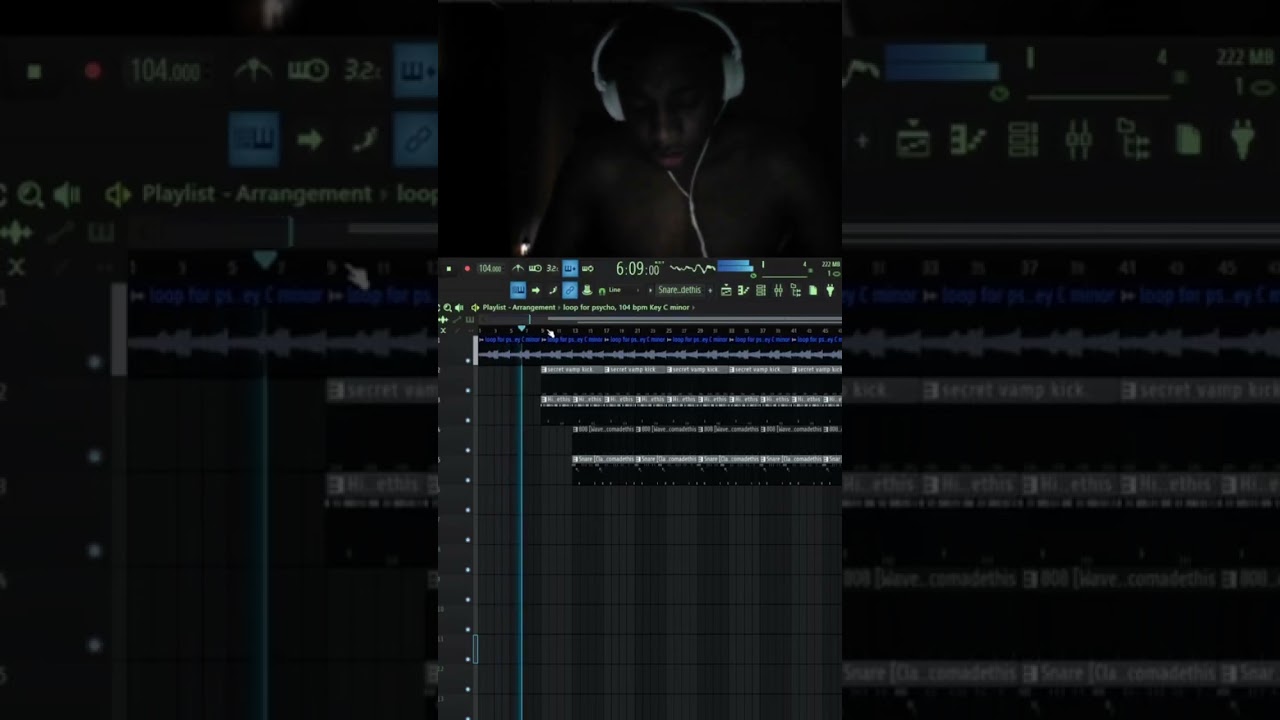The image size is (1280, 720).
Task: Open the Browser view icon
Action: pos(796,290)
